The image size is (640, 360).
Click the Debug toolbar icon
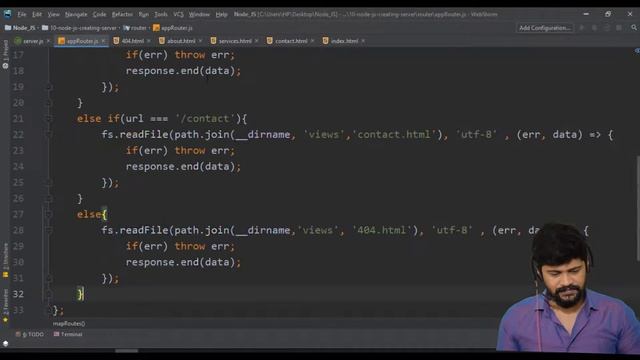pos(594,28)
